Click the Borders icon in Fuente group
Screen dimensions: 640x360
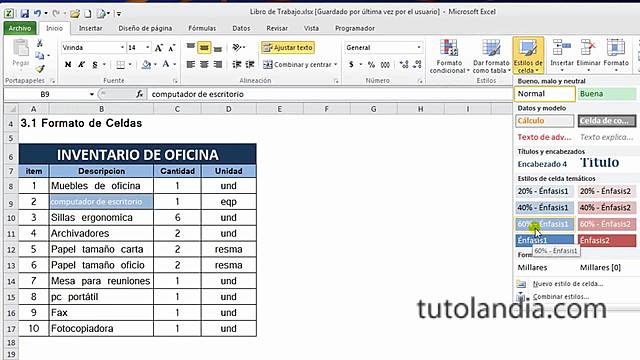click(120, 64)
